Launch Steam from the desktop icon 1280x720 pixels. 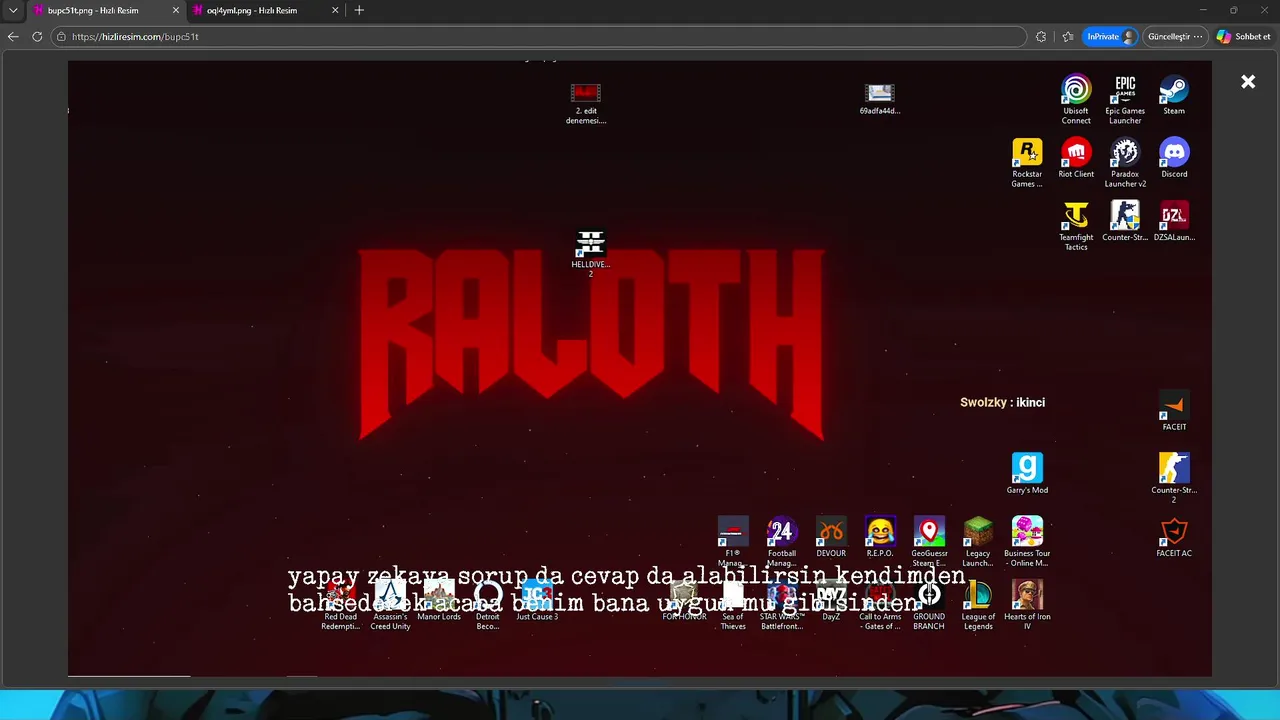(1174, 95)
